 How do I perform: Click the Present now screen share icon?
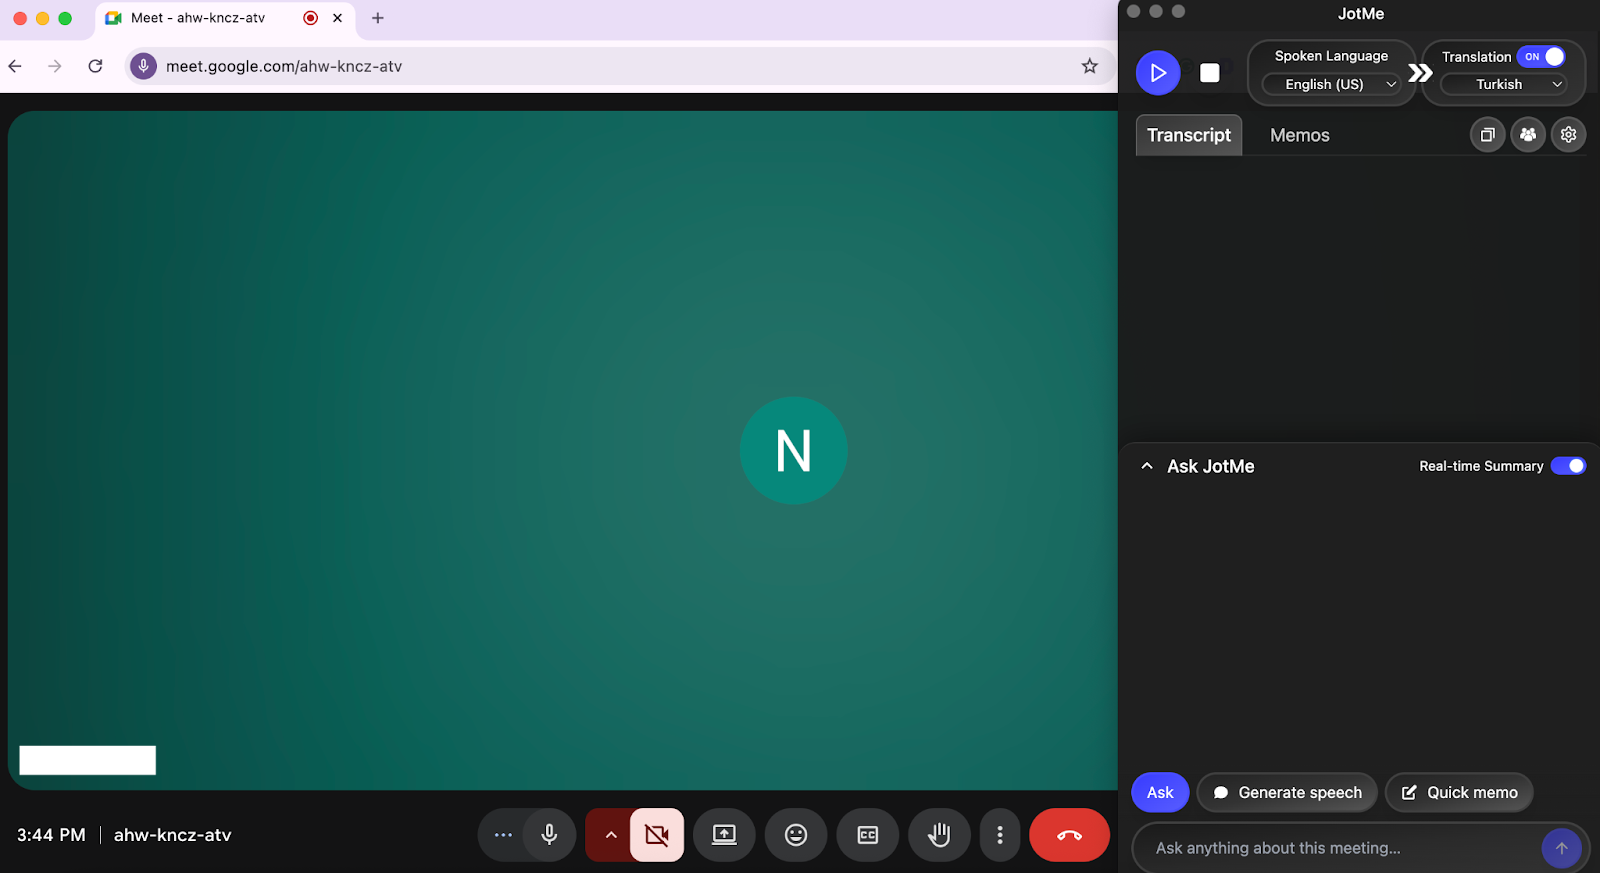point(724,834)
